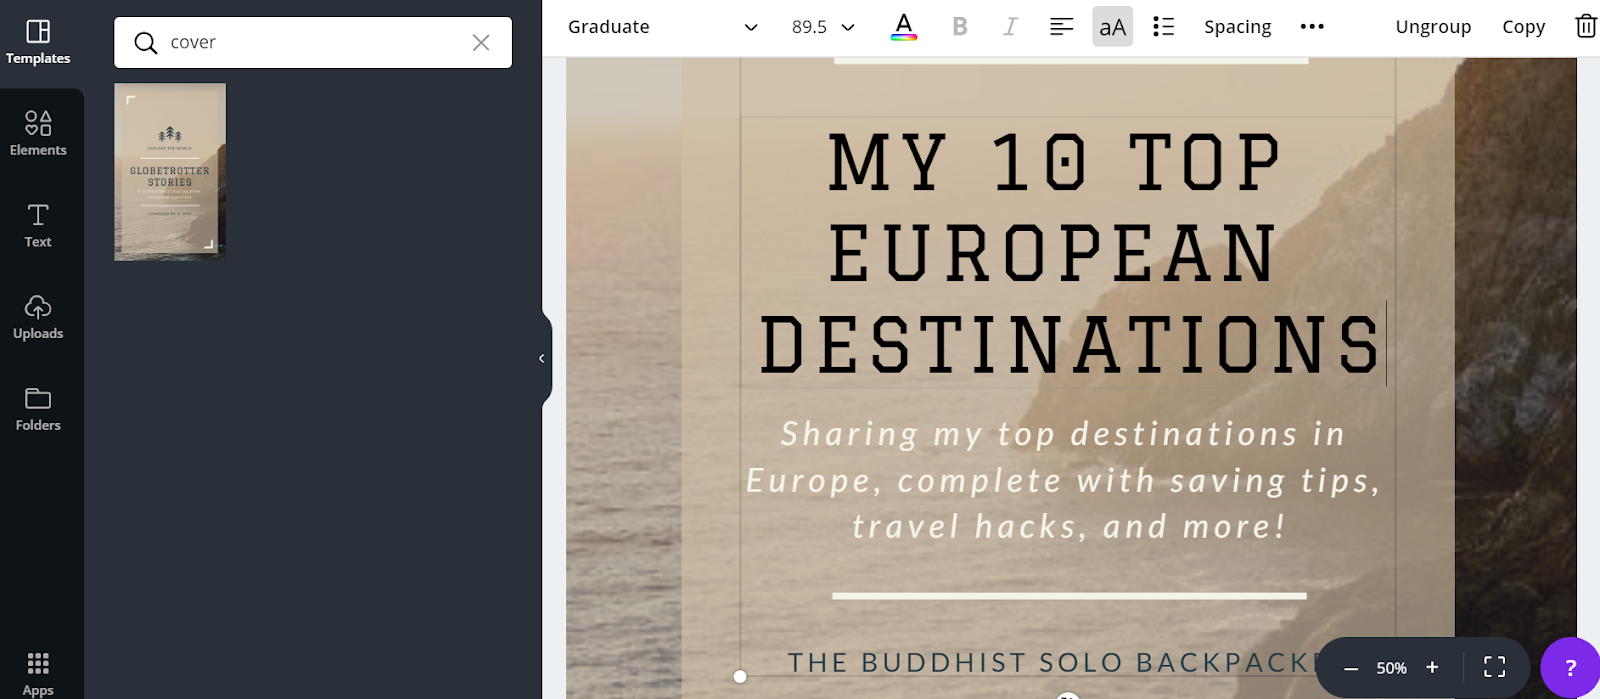The width and height of the screenshot is (1600, 699).
Task: Click the 50% zoom level
Action: (1391, 668)
